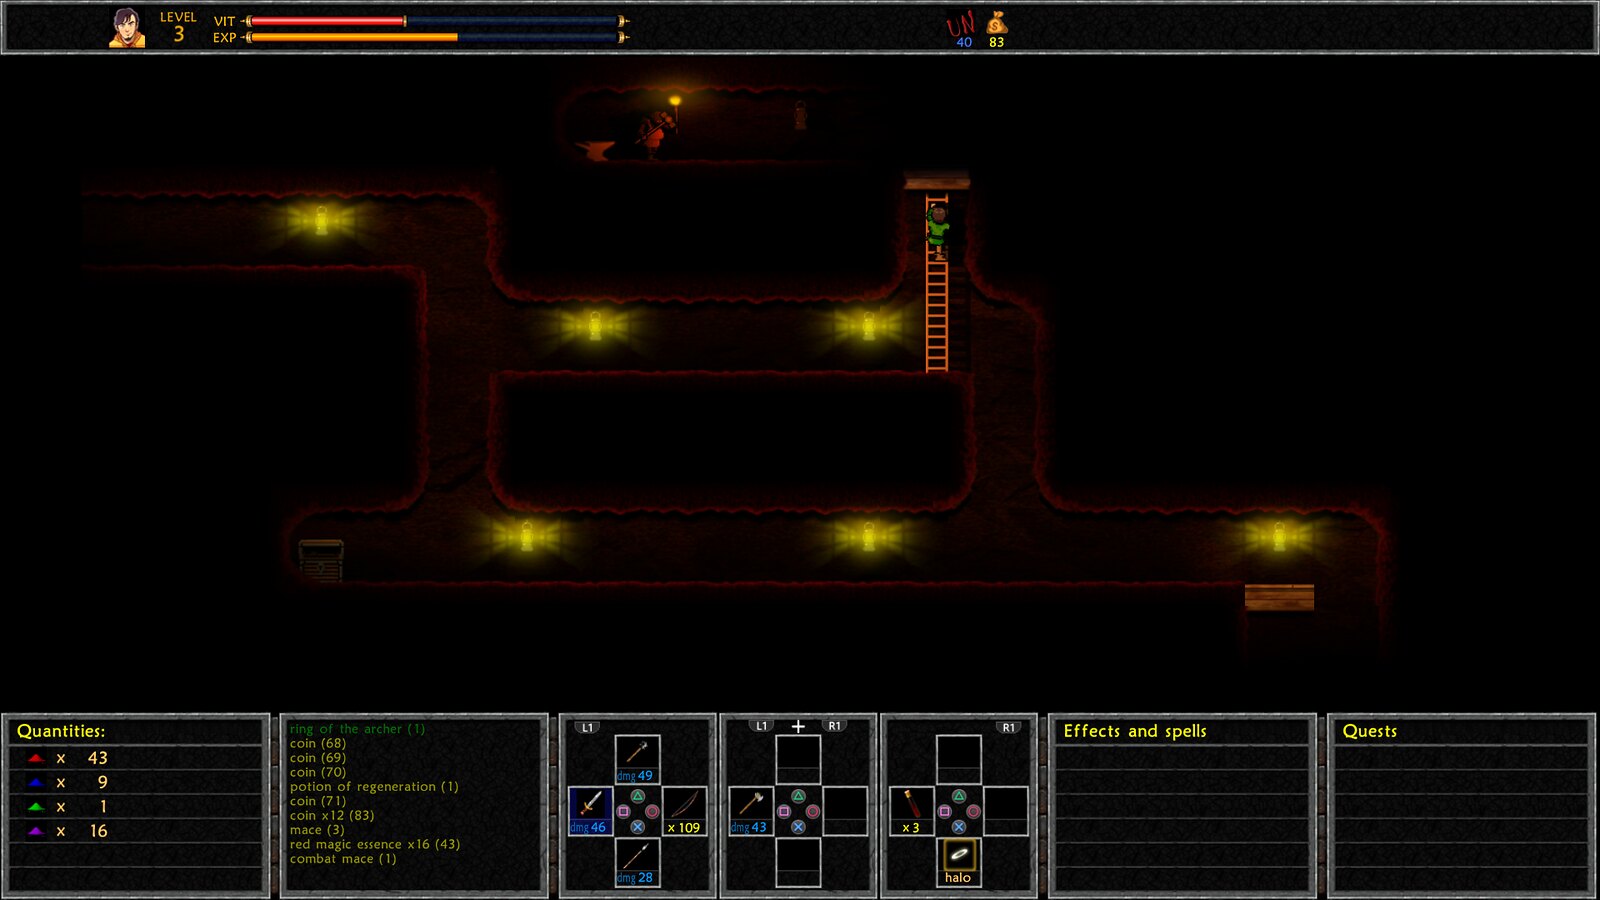Click the 'Quantities:' panel heading
This screenshot has width=1600, height=900.
[61, 731]
